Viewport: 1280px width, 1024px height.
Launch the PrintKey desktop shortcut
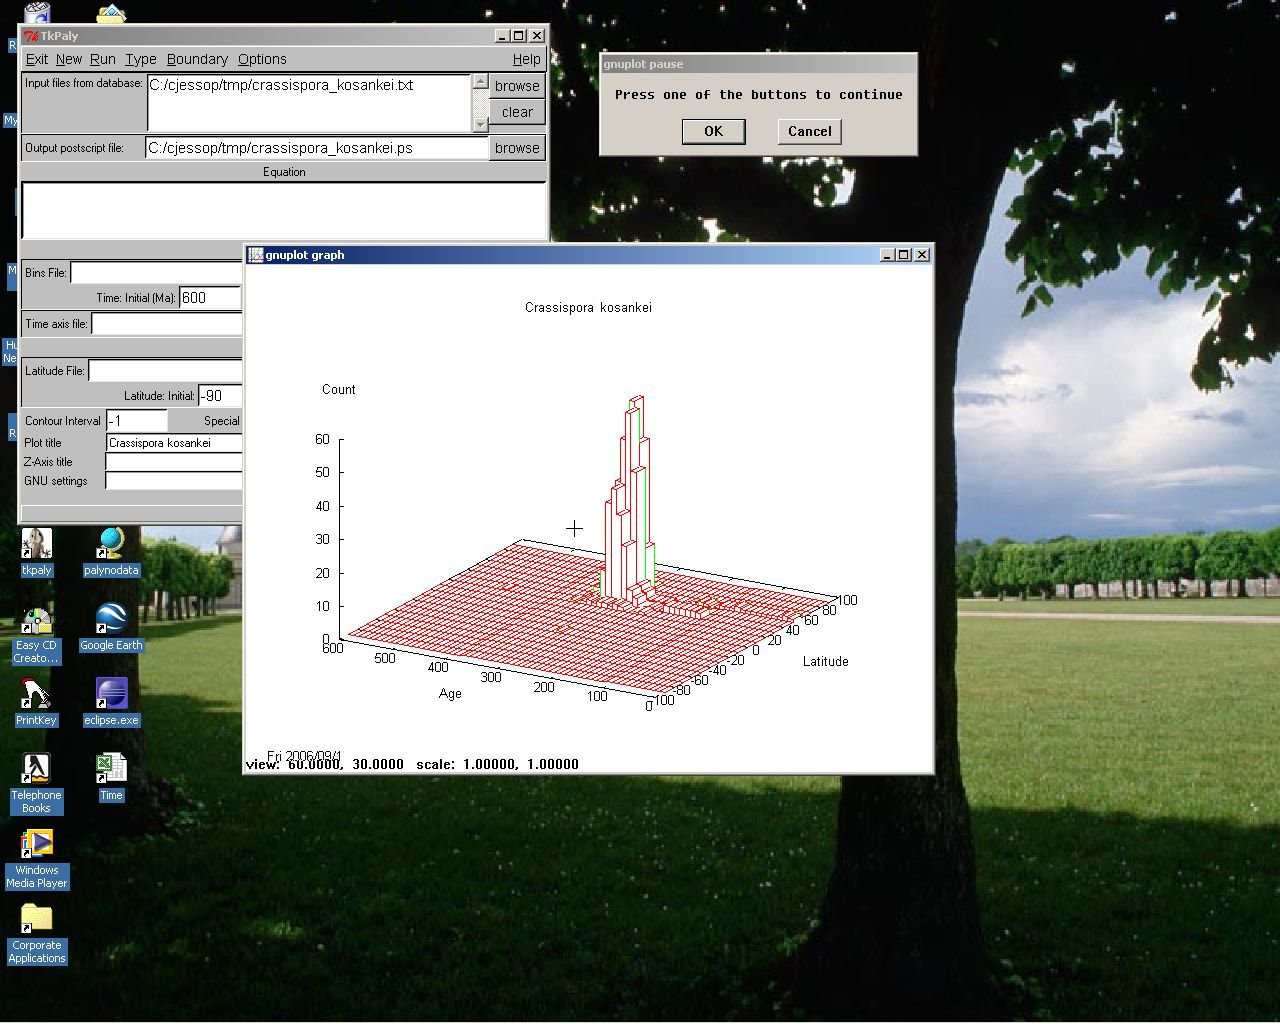pyautogui.click(x=36, y=695)
